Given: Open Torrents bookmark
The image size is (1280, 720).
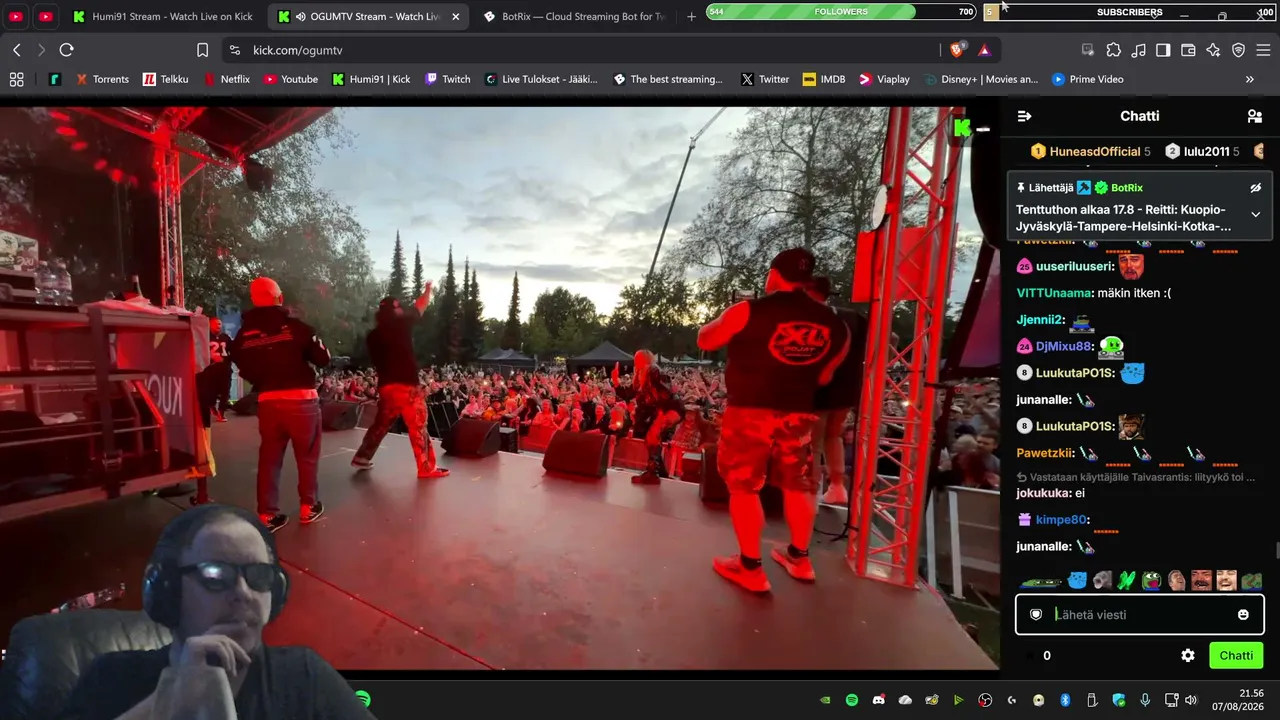Looking at the screenshot, I should (x=101, y=79).
